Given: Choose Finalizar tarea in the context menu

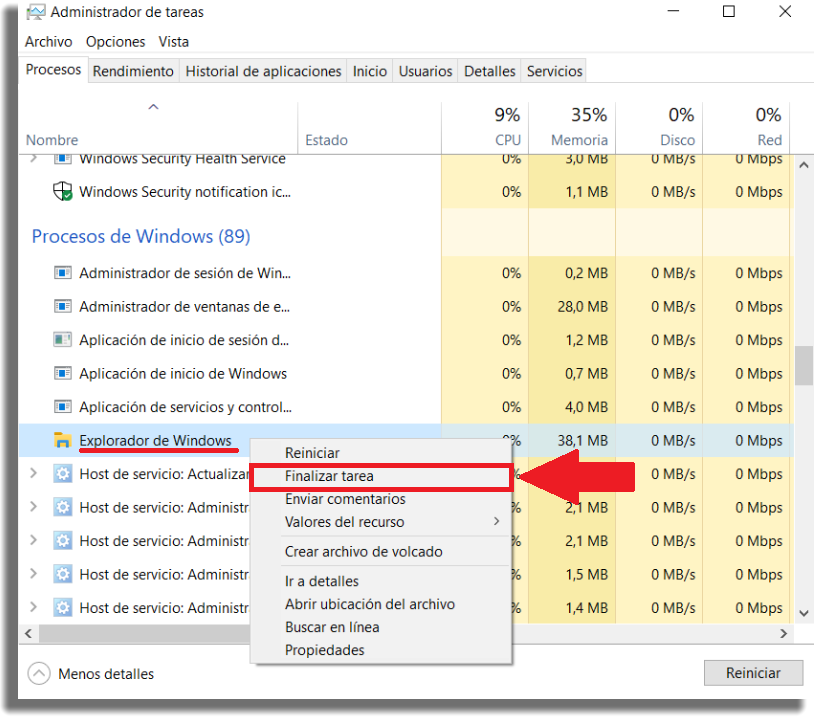Looking at the screenshot, I should (381, 476).
